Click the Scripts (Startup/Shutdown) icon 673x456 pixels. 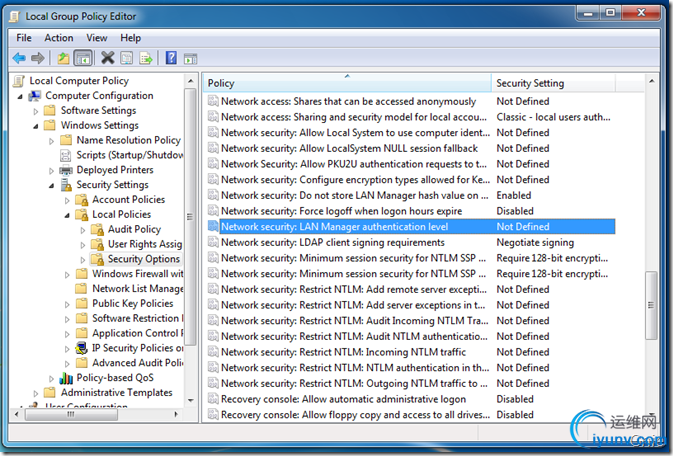click(66, 155)
